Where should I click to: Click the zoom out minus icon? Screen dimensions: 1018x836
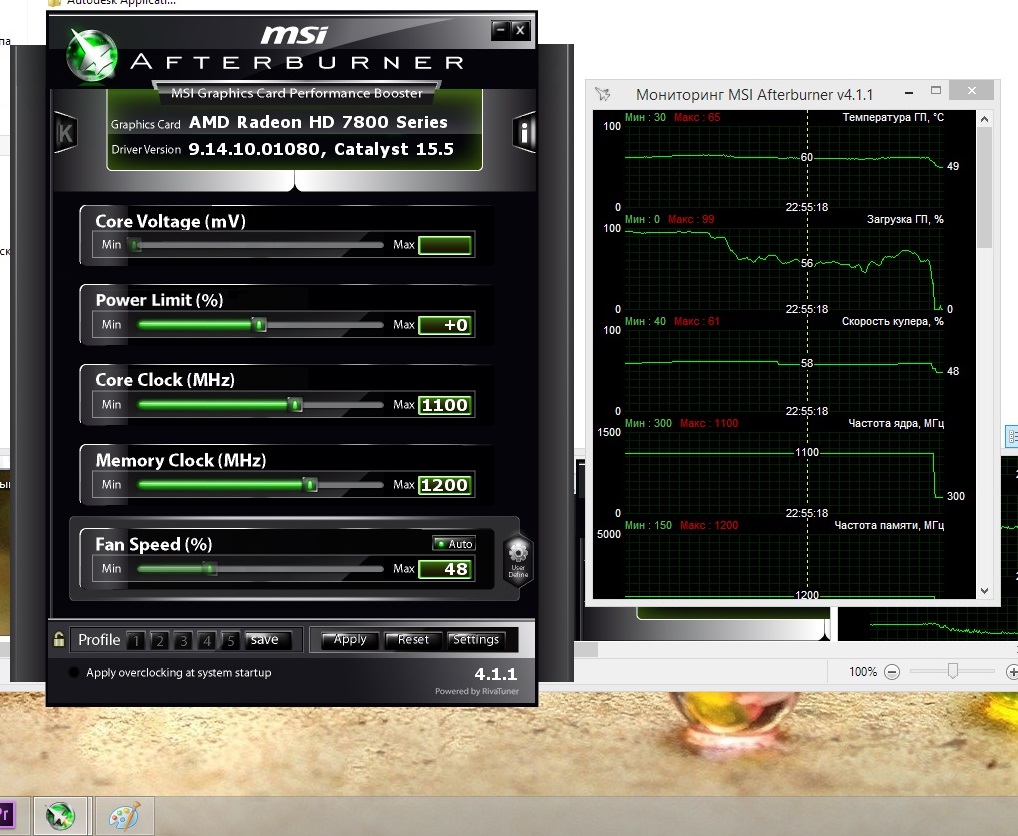(892, 672)
